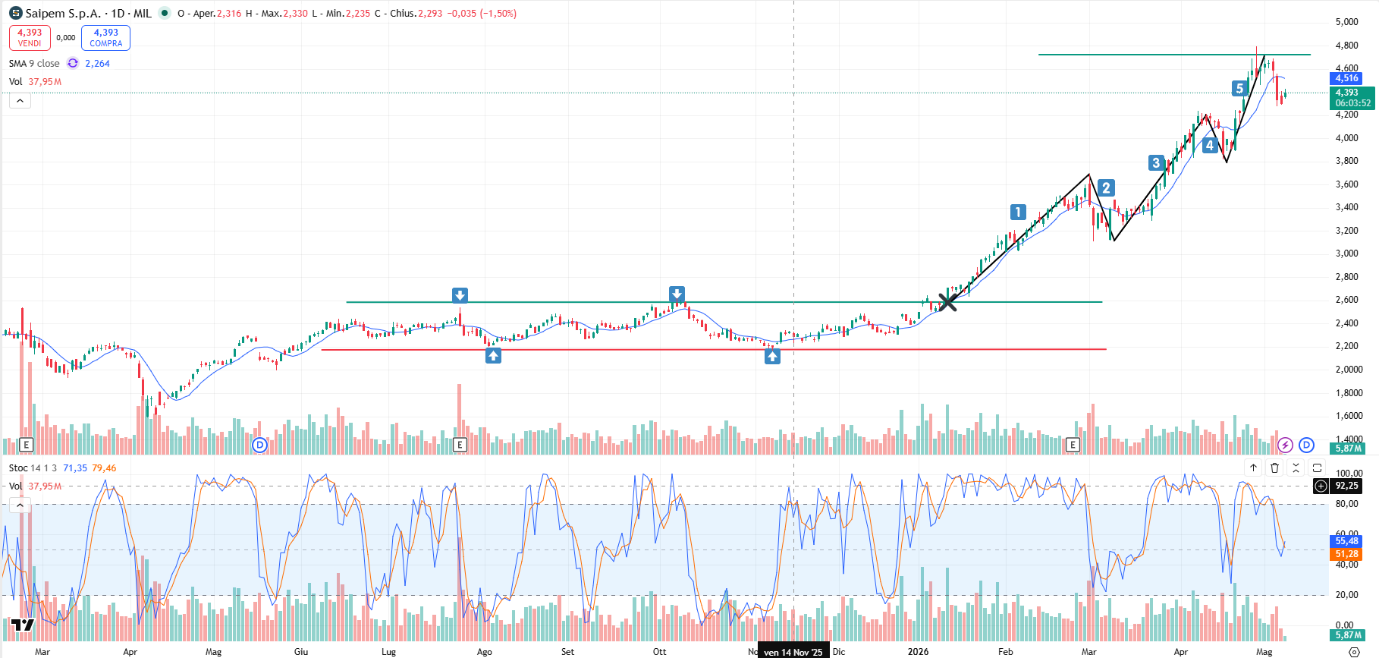Screen dimensions: 1379x658
Task: Click the 51,28 orange stochastic value label
Action: (1346, 553)
